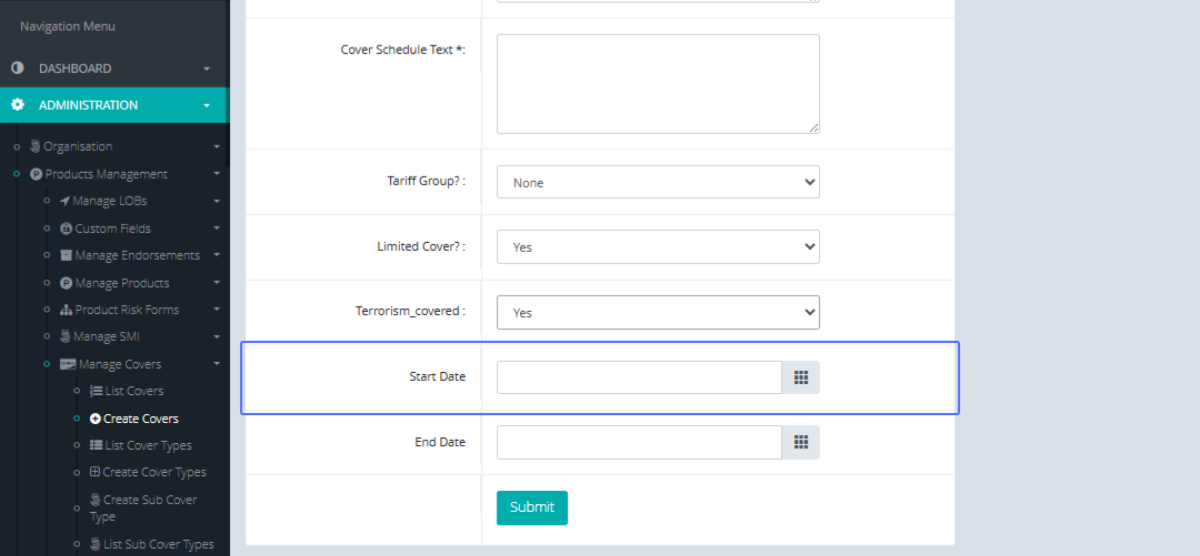Open the Limited Cover dropdown
The width and height of the screenshot is (1200, 556).
coord(657,247)
